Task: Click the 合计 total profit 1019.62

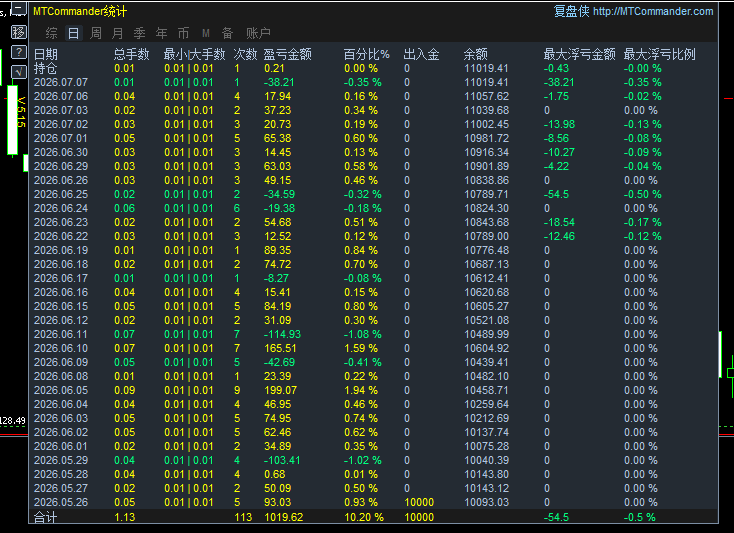Action: (x=284, y=518)
